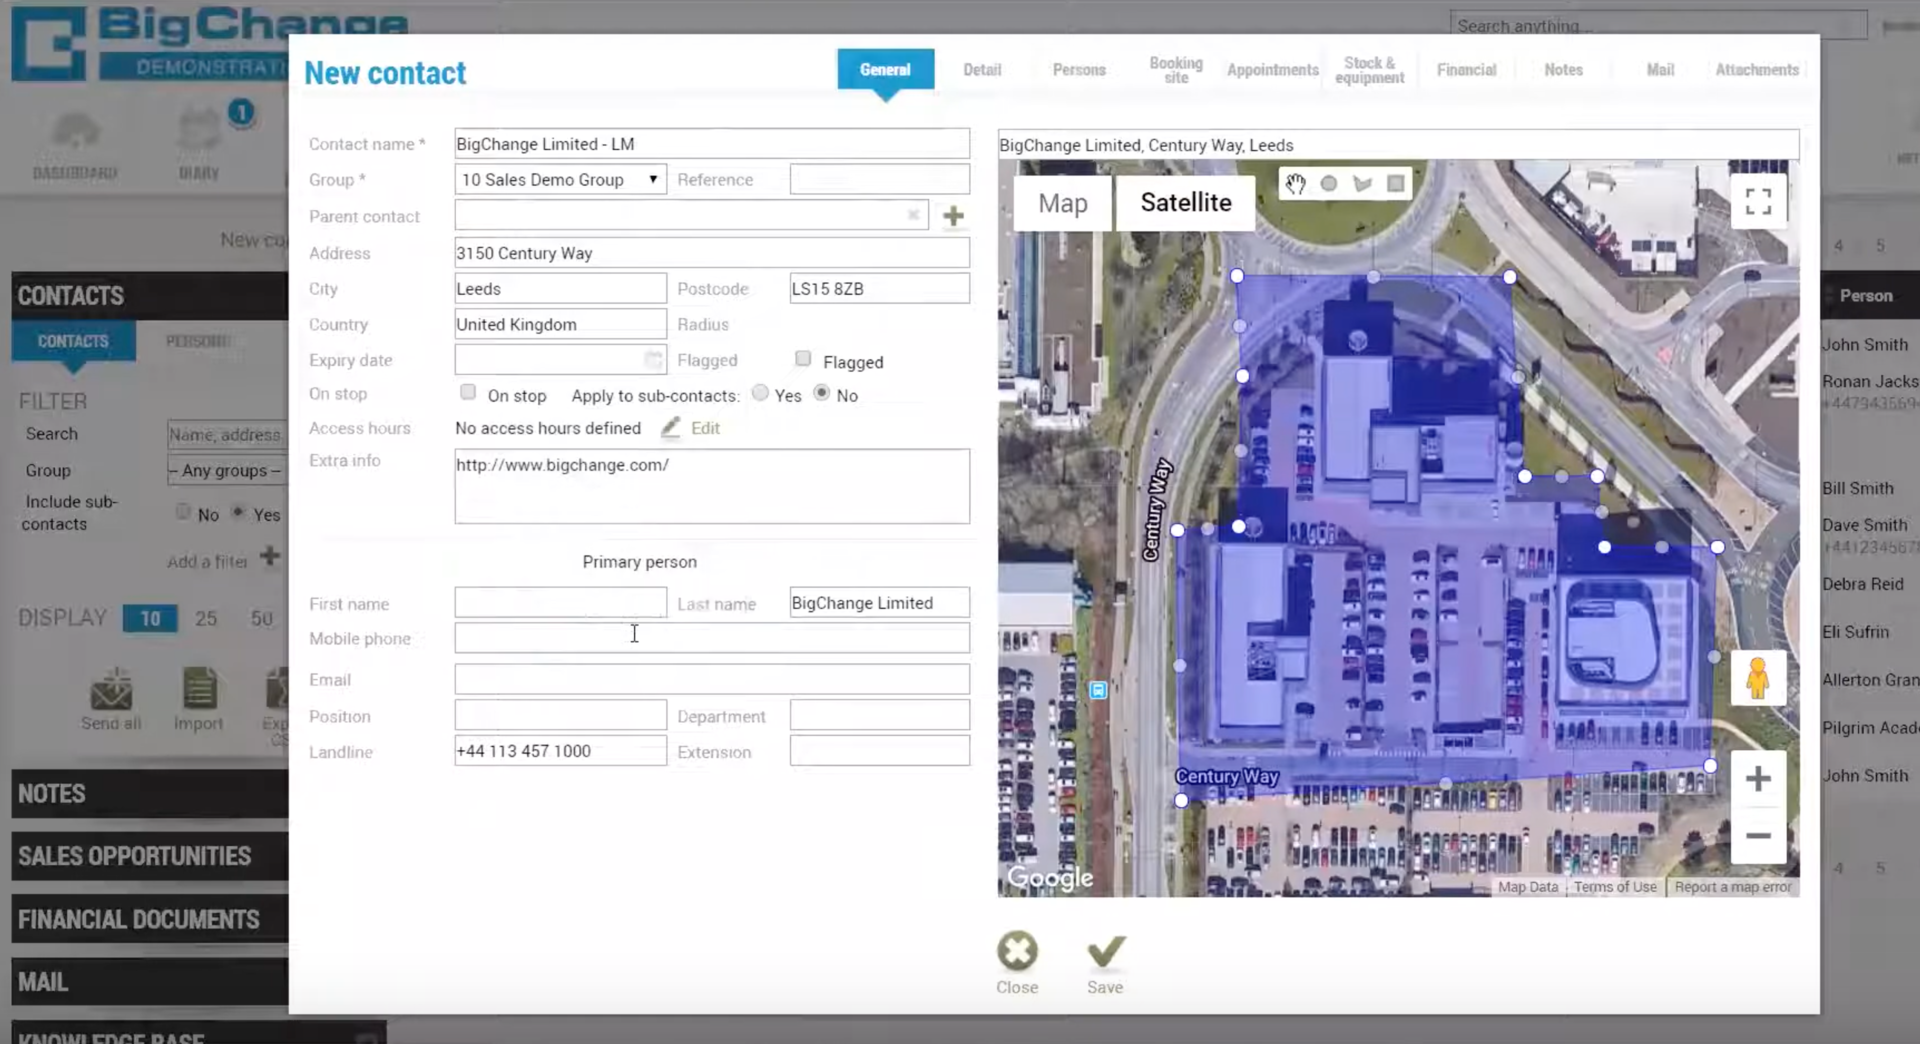This screenshot has width=1920, height=1044.
Task: Switch to the Persons tab
Action: (x=1079, y=70)
